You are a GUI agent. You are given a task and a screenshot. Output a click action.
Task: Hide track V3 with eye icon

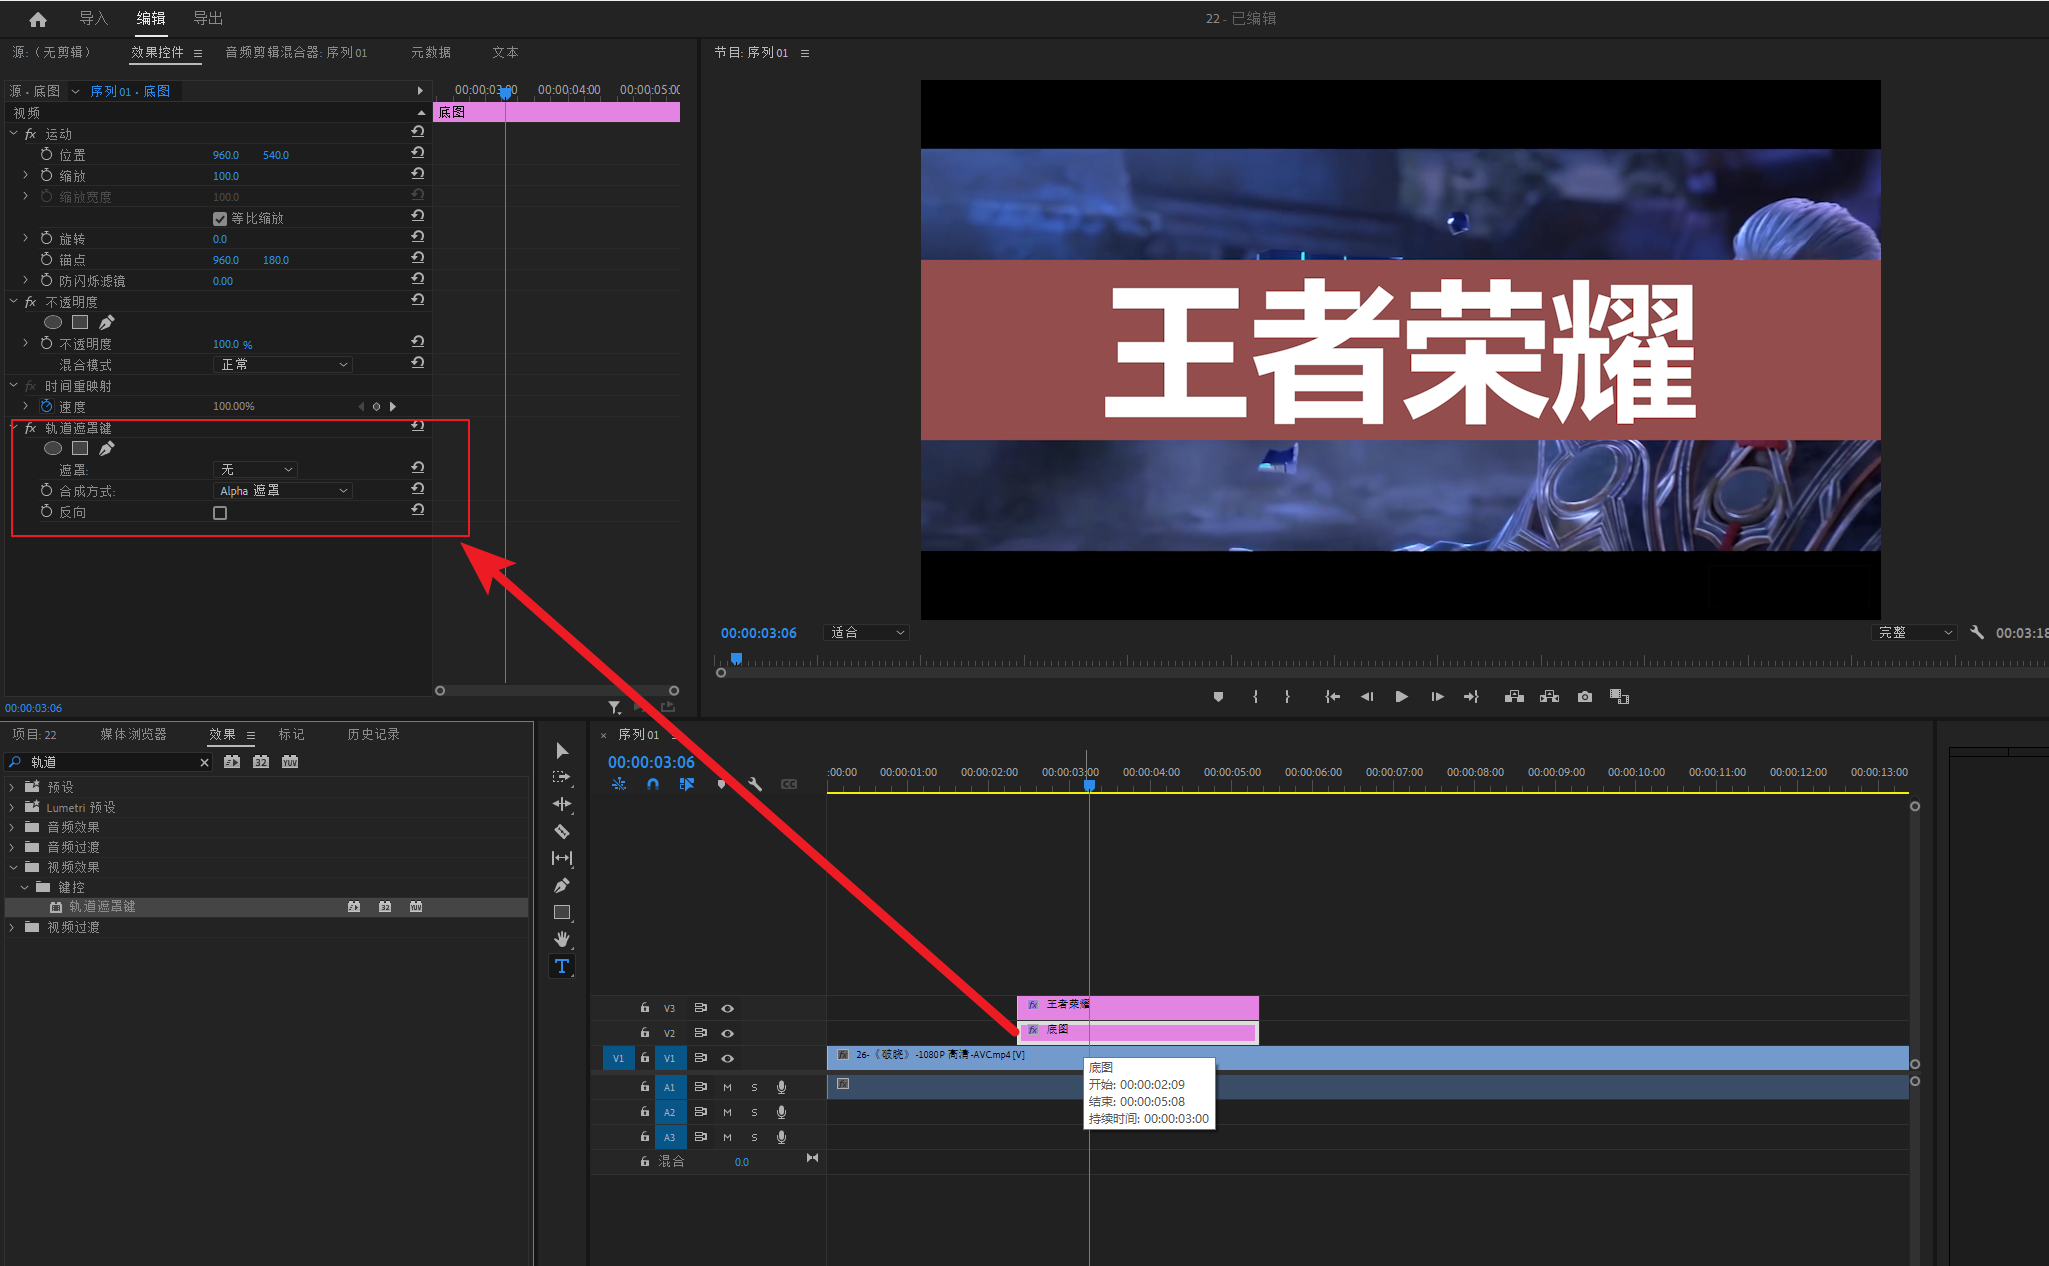click(x=728, y=1008)
